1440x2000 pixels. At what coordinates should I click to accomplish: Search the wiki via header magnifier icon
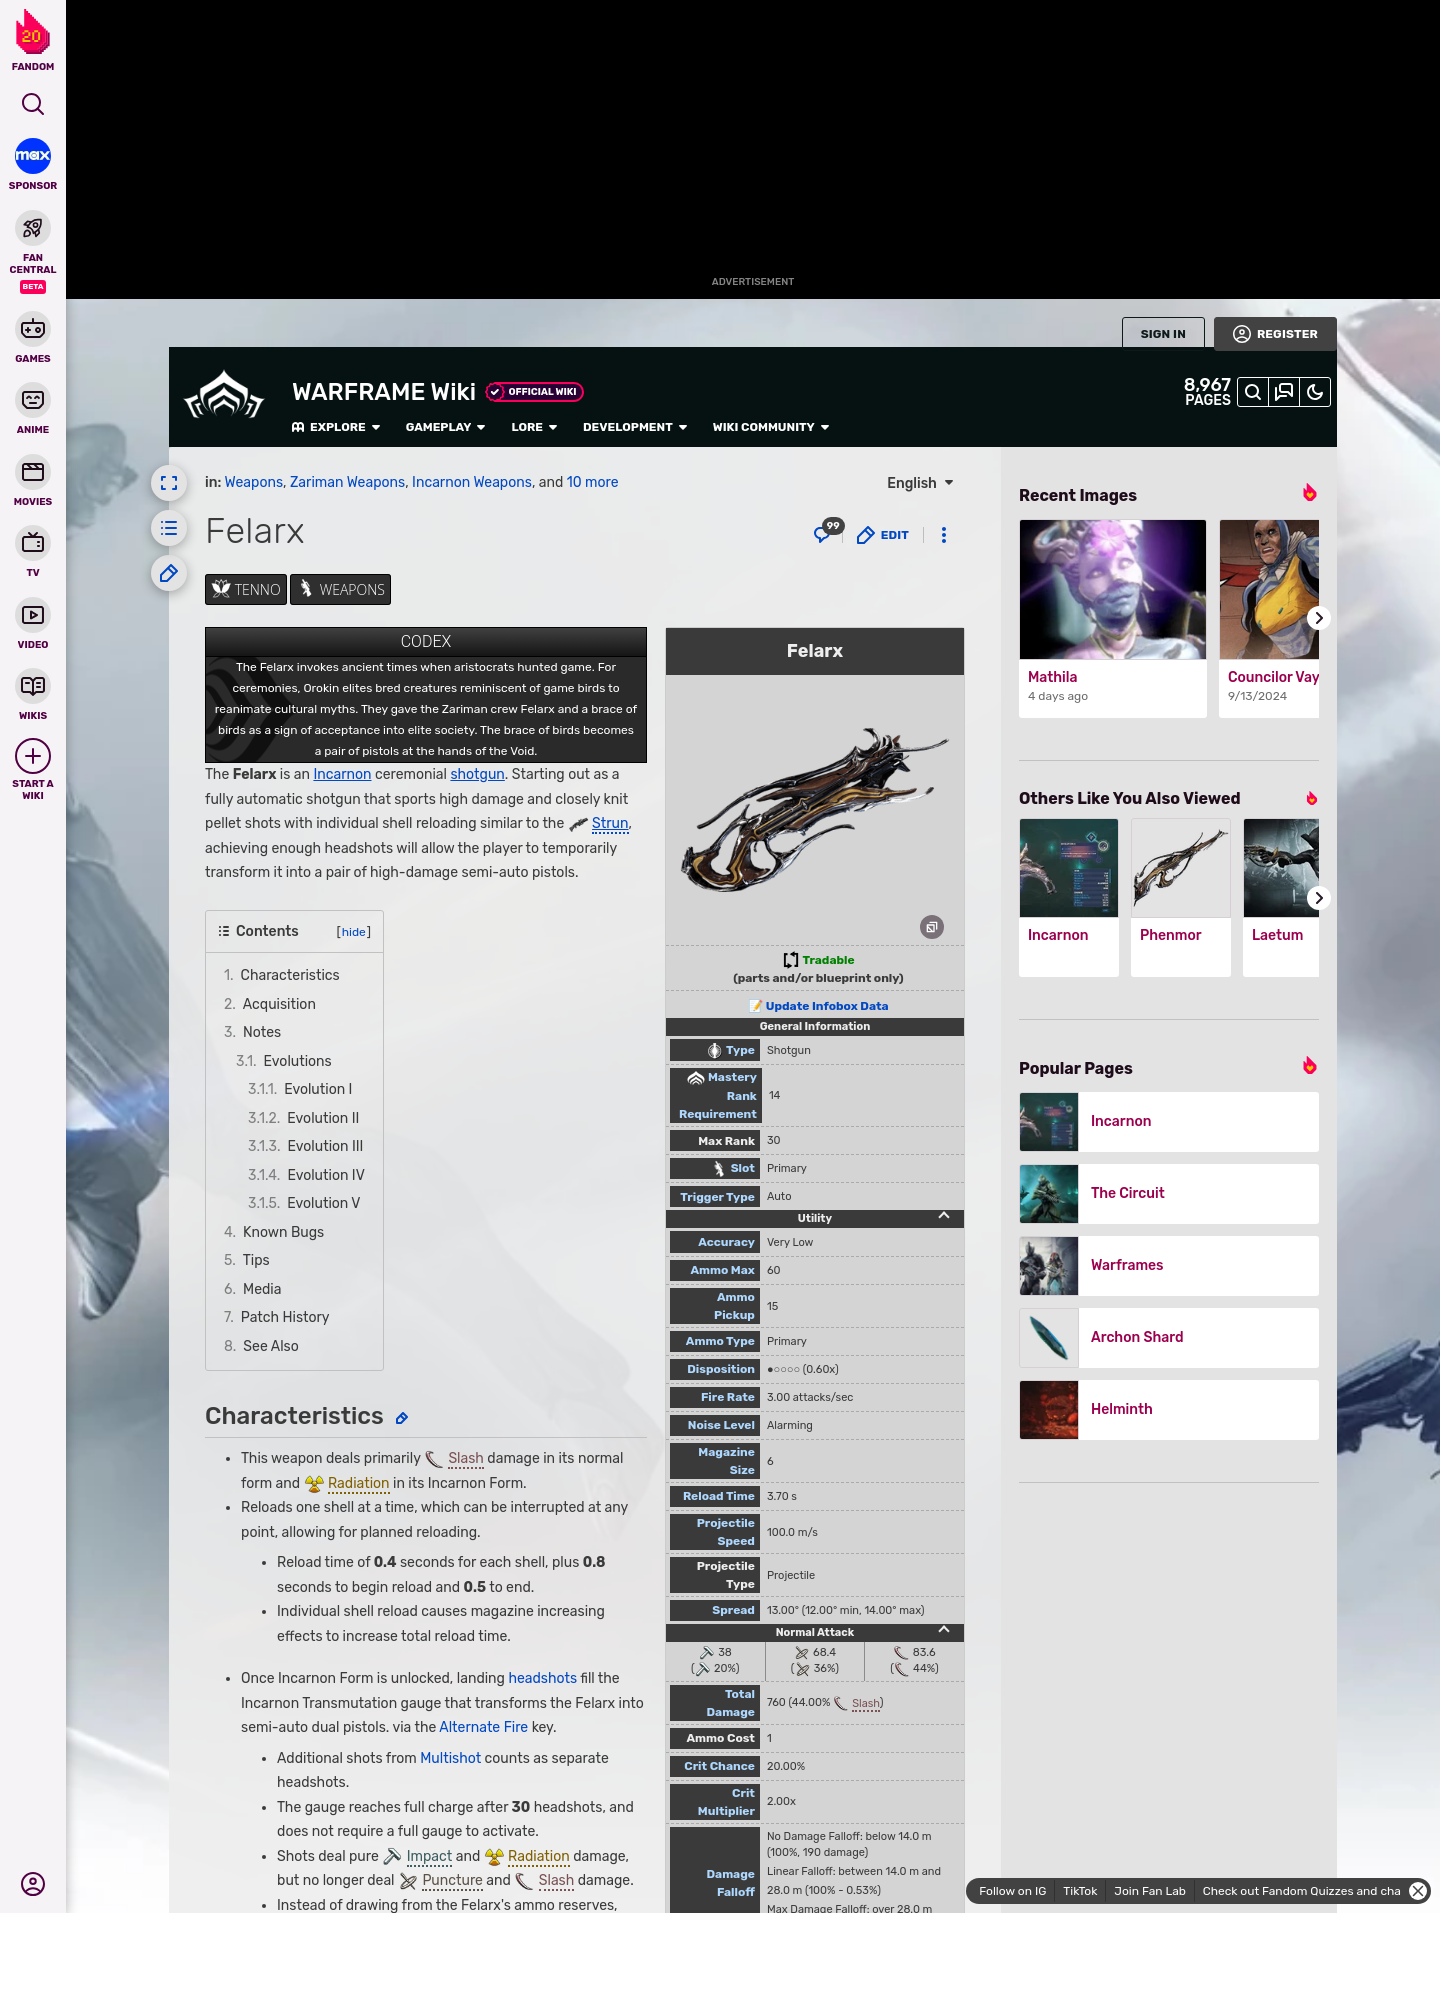pyautogui.click(x=1253, y=392)
